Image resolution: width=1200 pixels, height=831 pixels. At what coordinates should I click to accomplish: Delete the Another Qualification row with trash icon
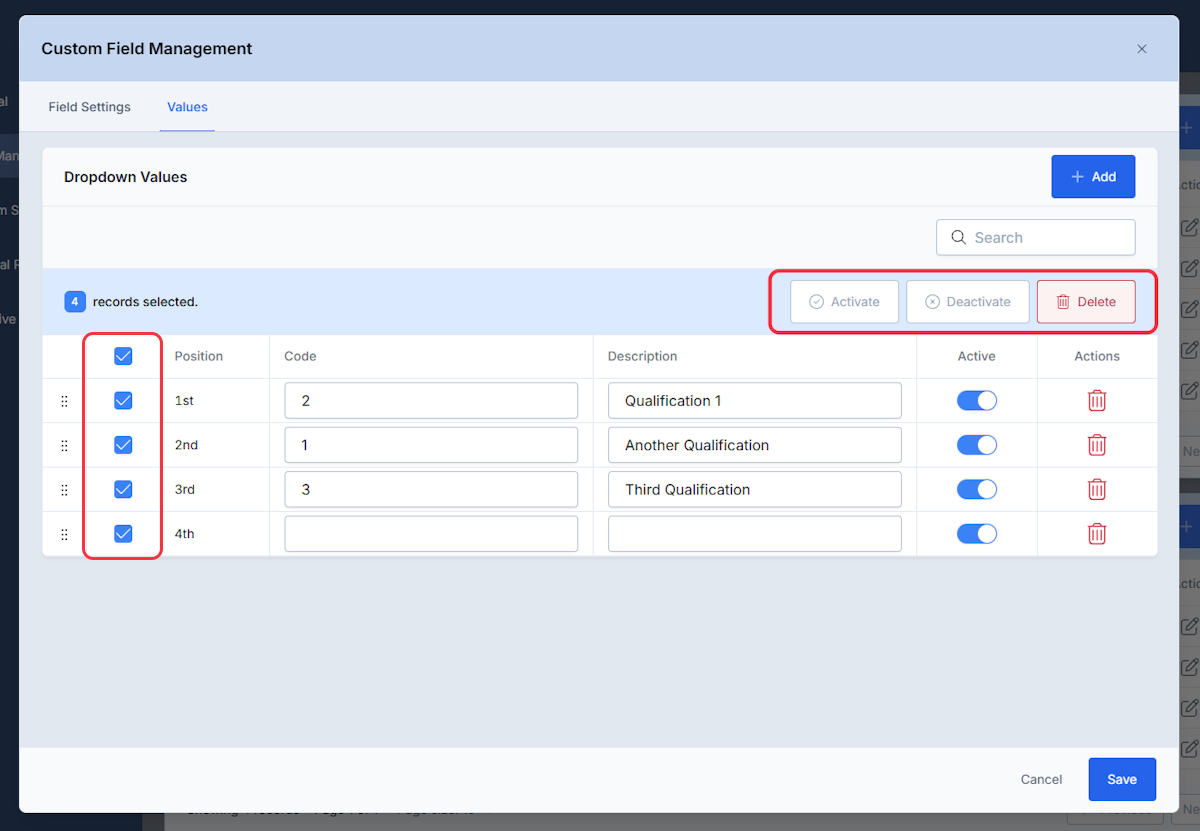(x=1097, y=445)
